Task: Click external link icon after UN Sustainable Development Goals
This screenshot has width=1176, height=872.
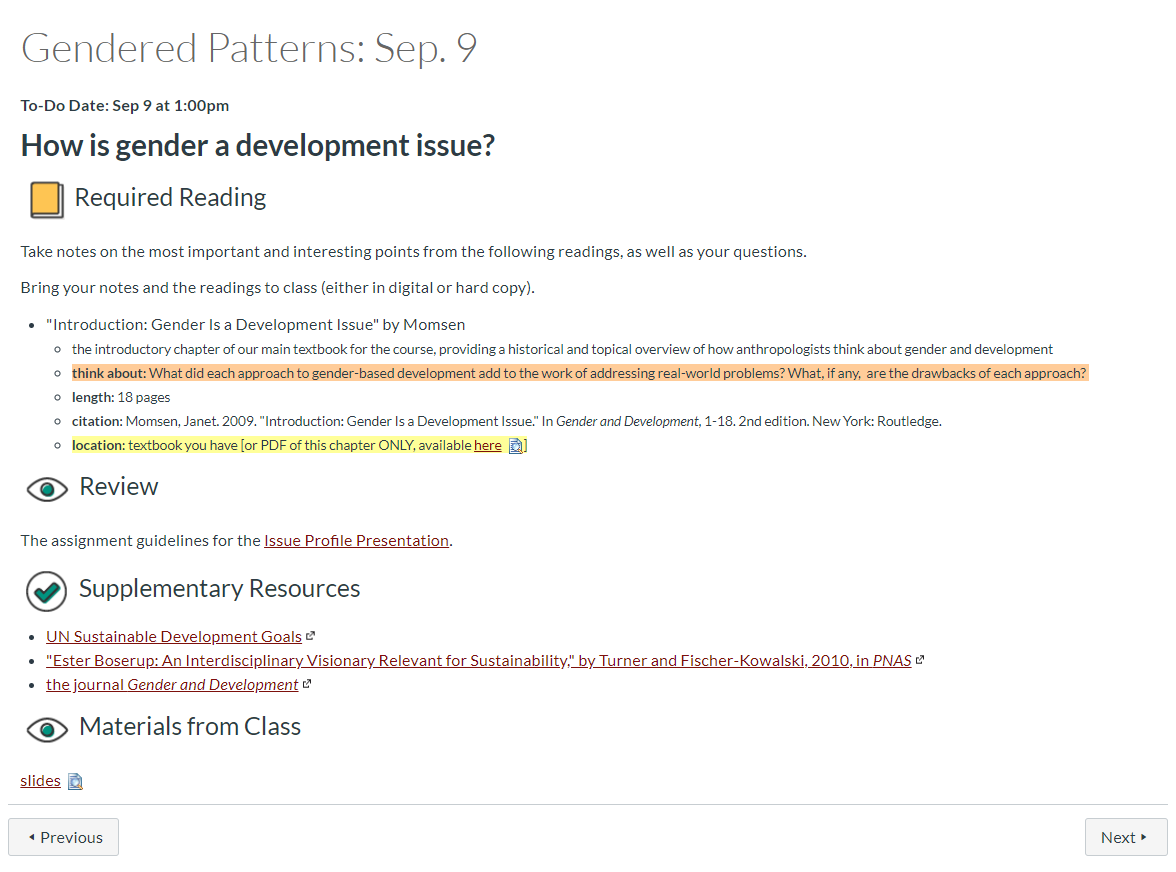Action: pos(310,636)
